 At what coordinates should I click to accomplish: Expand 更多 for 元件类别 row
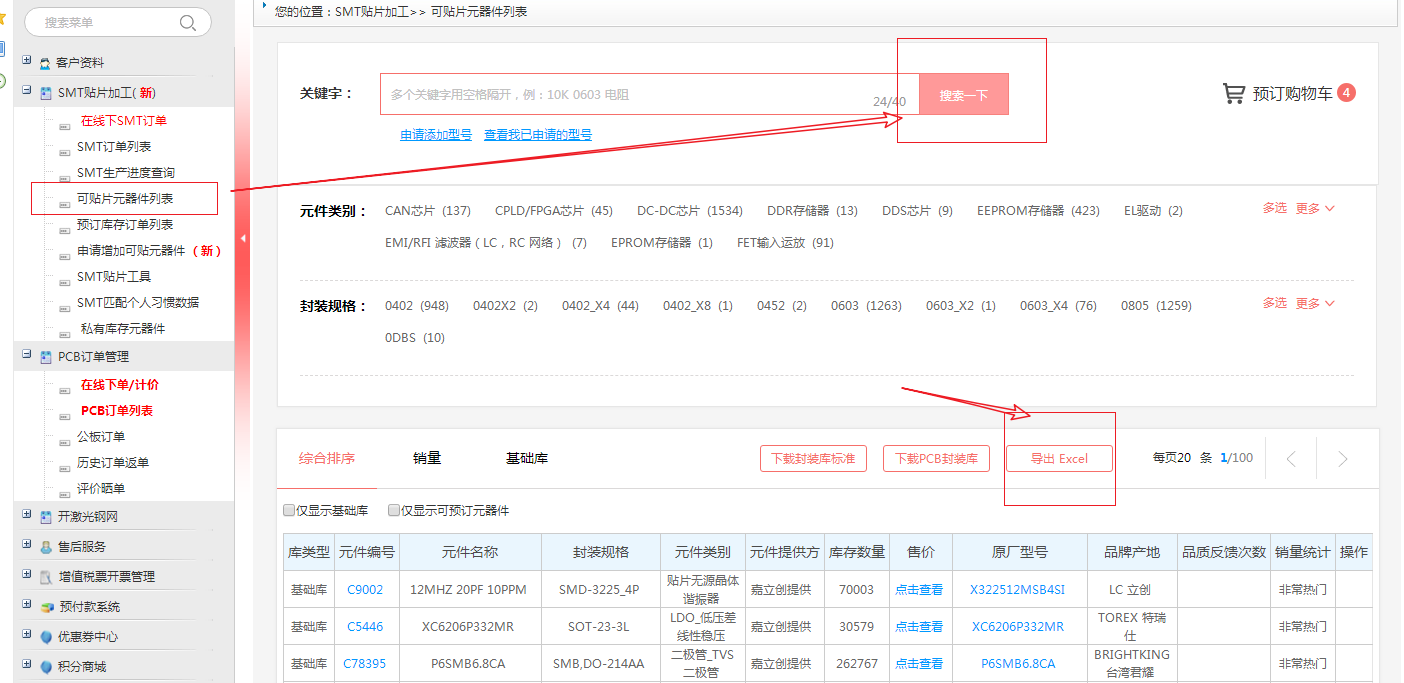click(1315, 208)
